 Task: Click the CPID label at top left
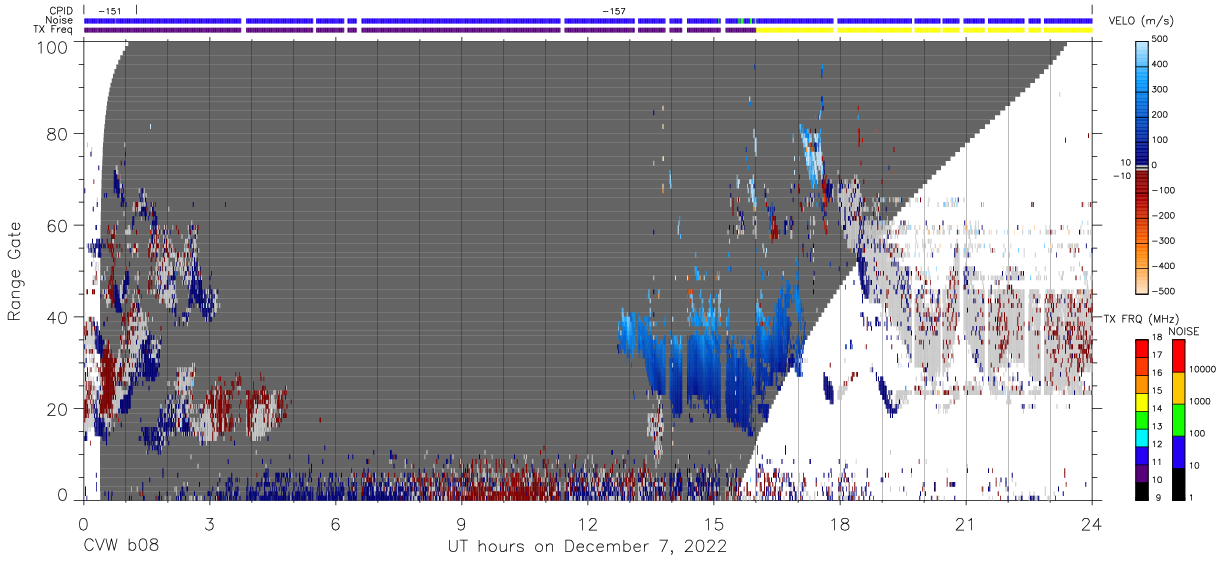[x=59, y=10]
